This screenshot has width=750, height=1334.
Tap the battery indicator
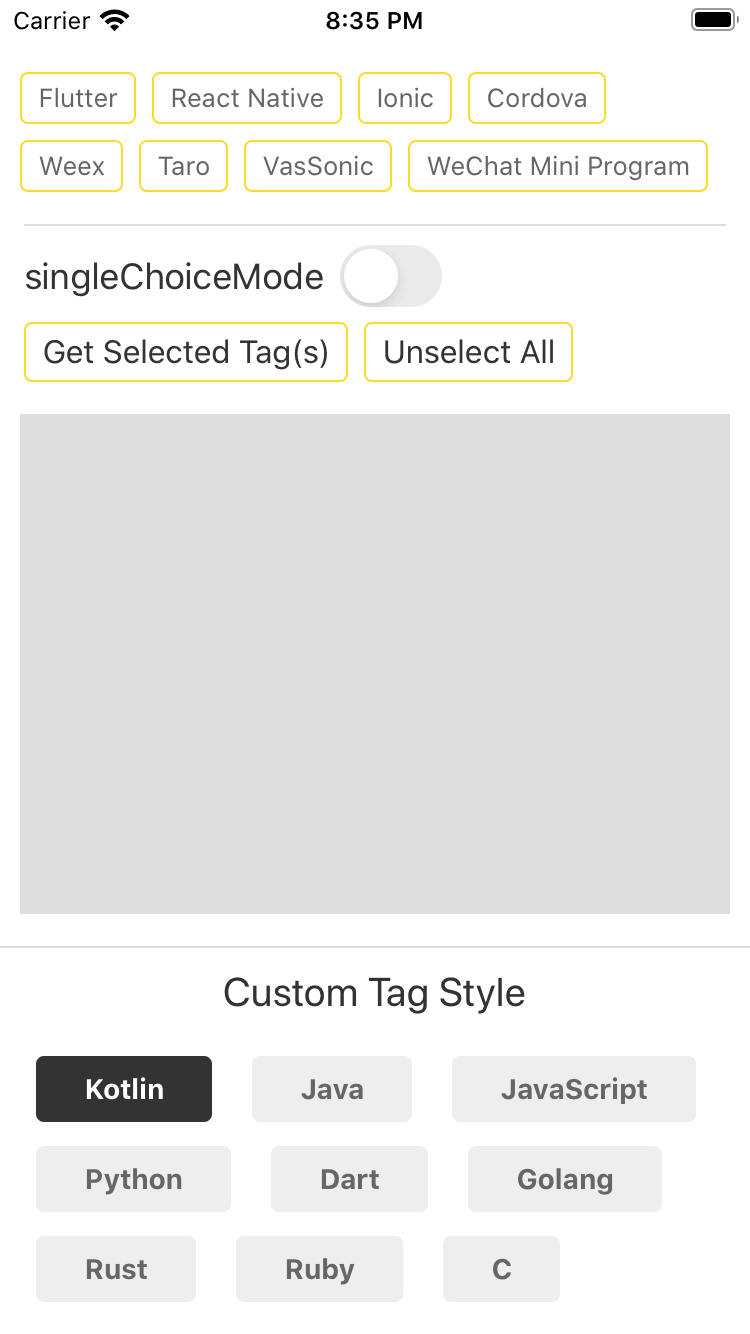click(713, 19)
